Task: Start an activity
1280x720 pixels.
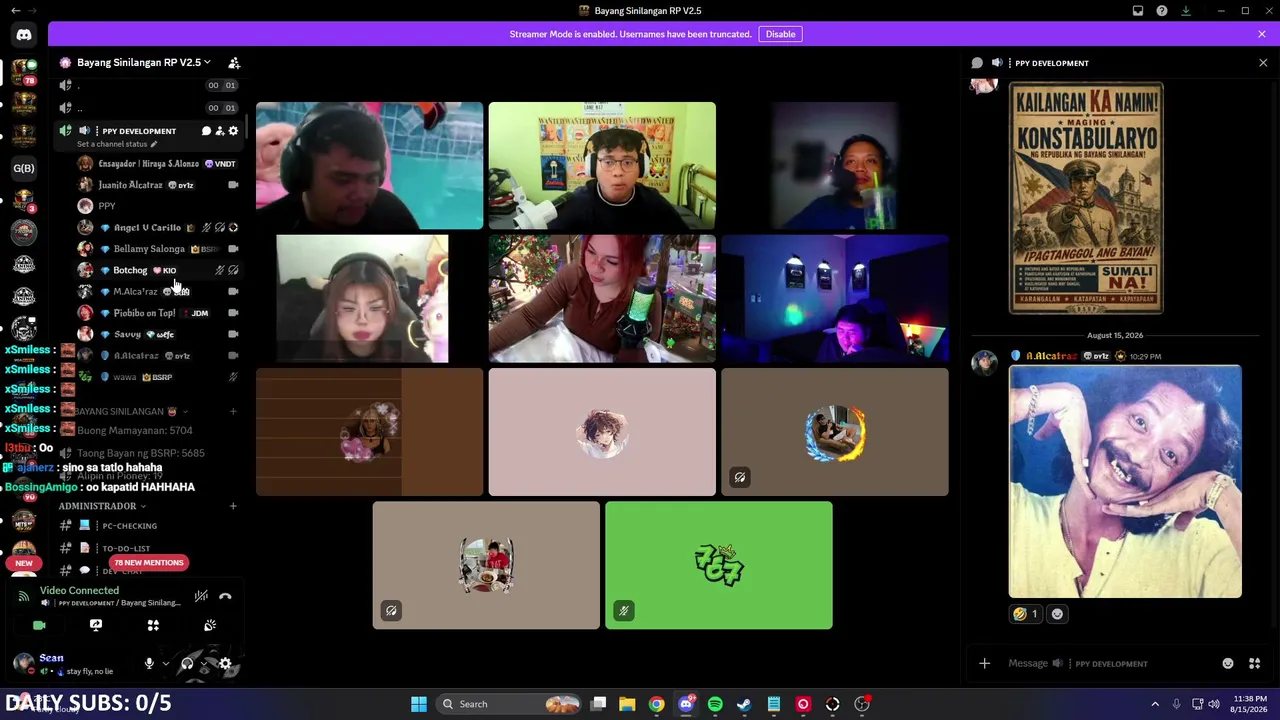Action: pos(153,625)
